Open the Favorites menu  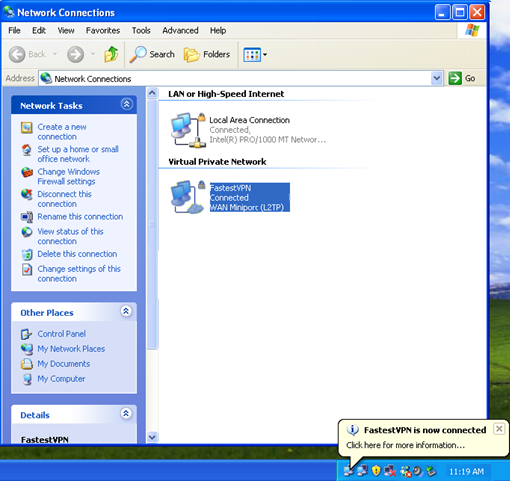103,31
